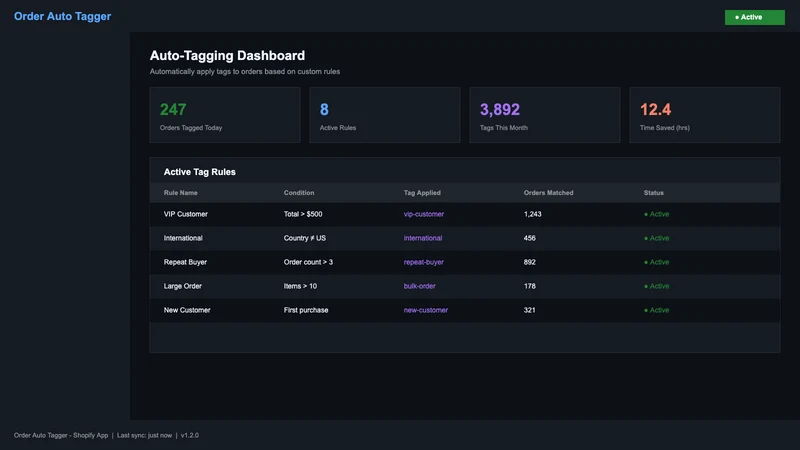The height and width of the screenshot is (450, 800).
Task: Select the Orders Tagged Today card
Action: (x=224, y=115)
